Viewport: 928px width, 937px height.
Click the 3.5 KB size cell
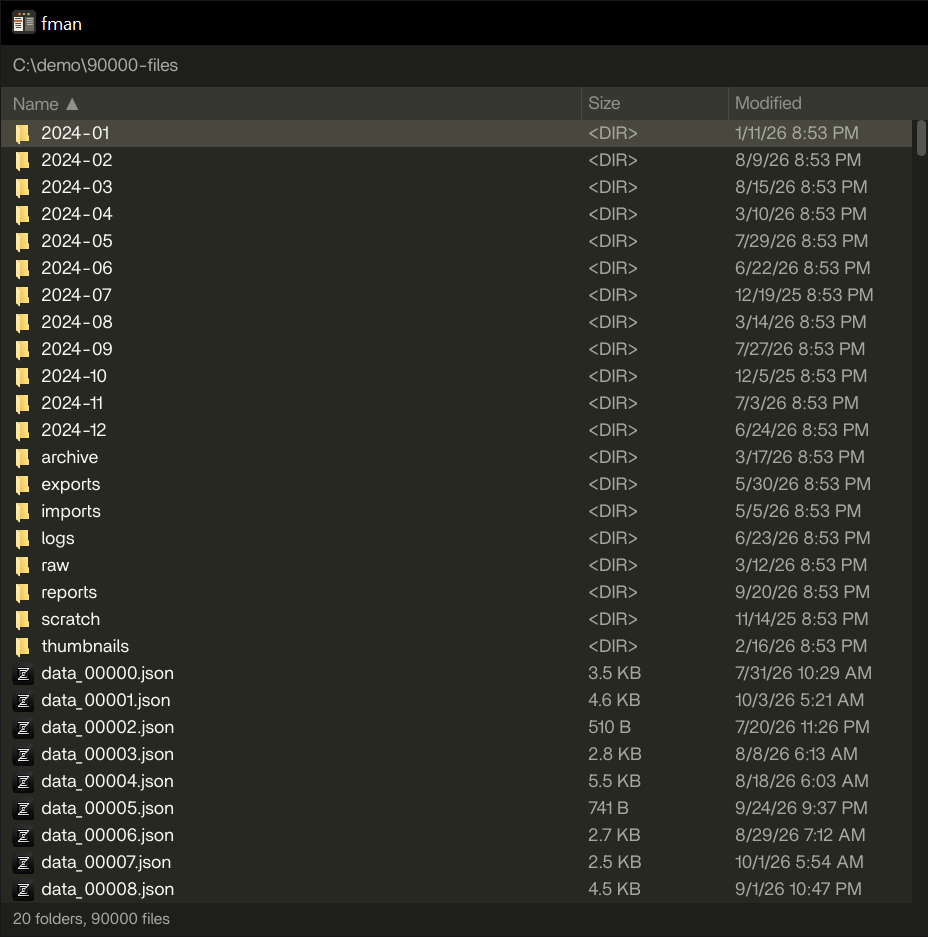(614, 673)
